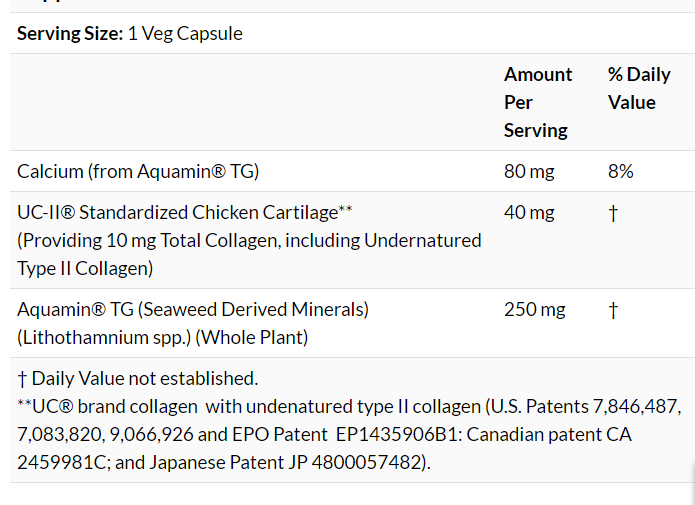Select the Amount Per Serving column header
Screen dimensions: 695x505
538,102
